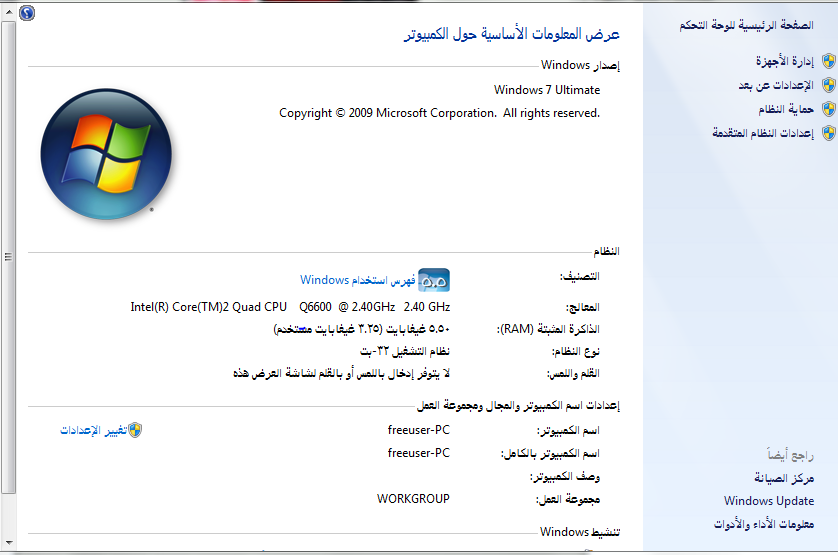Click تغيير الإعدادات change settings link
This screenshot has height=555, width=838.
pyautogui.click(x=94, y=430)
